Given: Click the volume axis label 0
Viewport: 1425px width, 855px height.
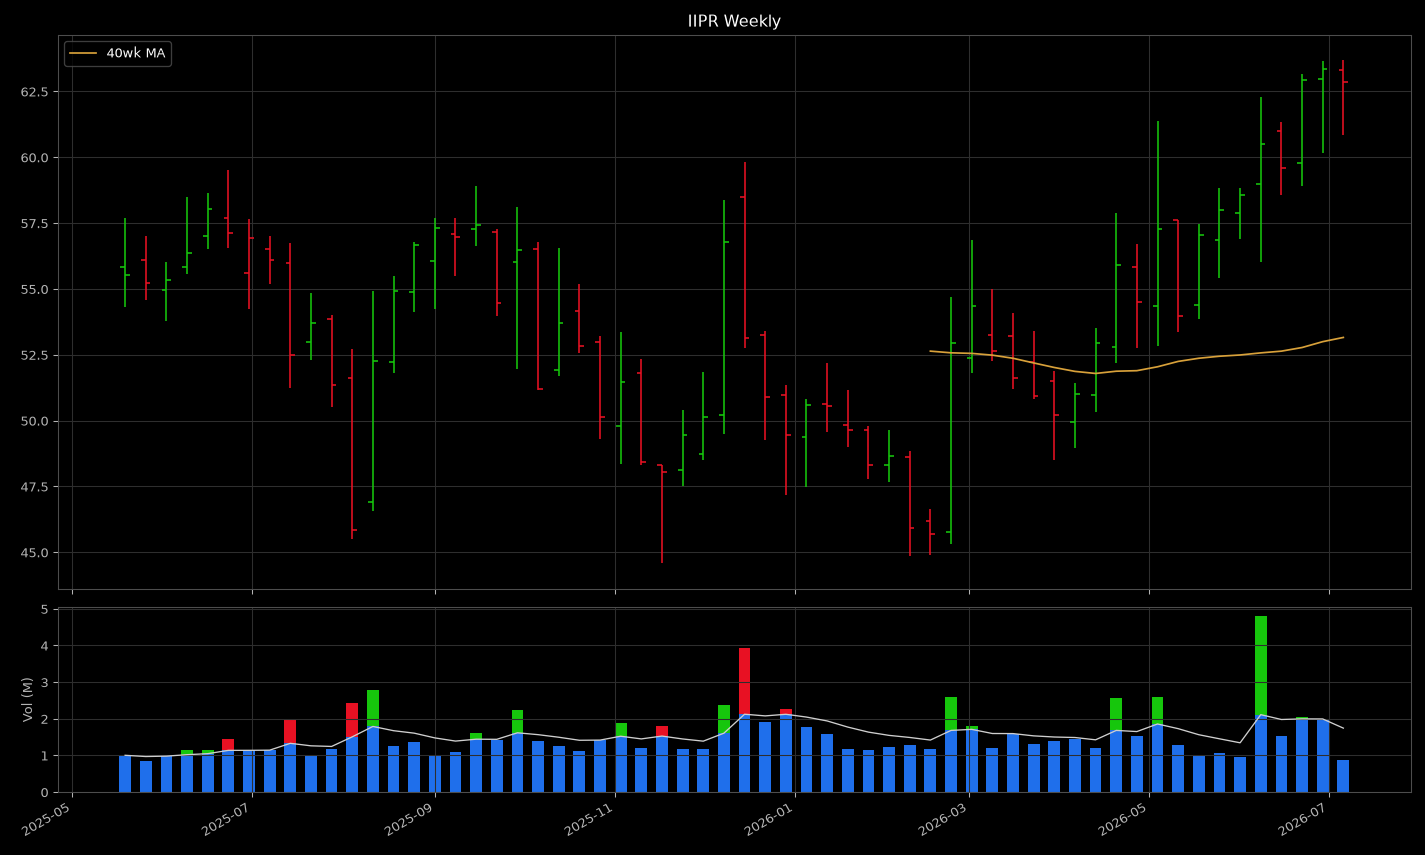Looking at the screenshot, I should point(44,793).
